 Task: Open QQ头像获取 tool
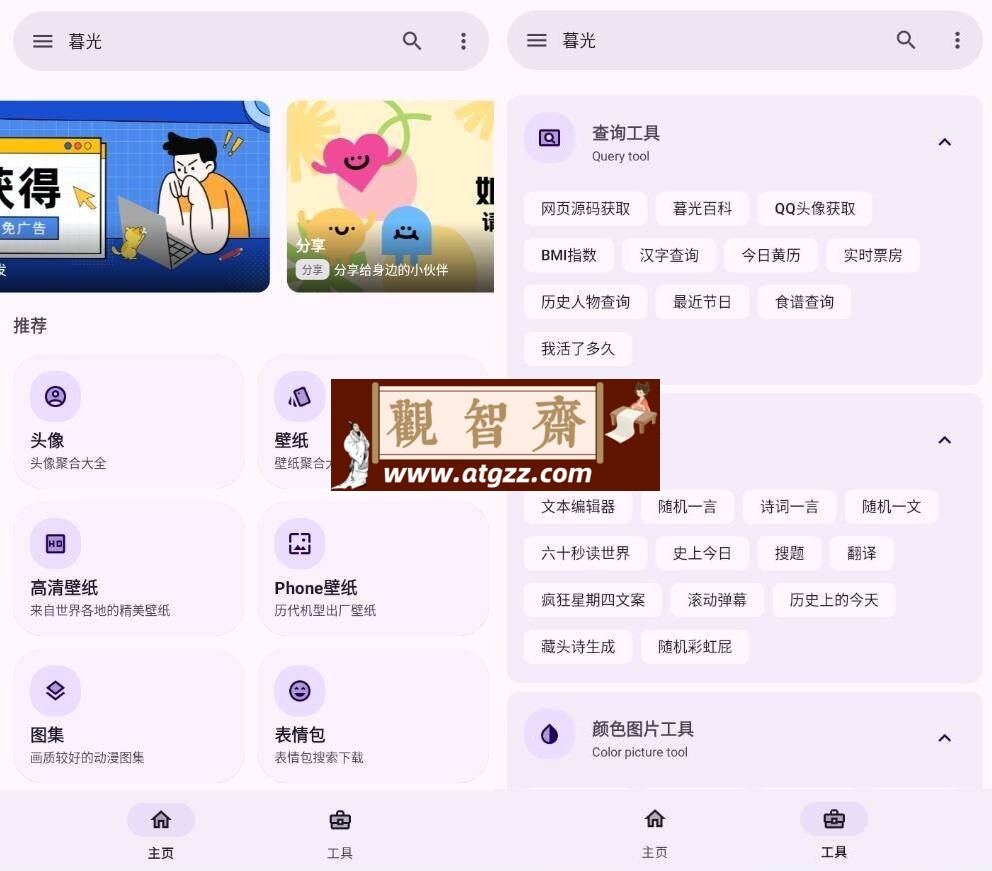pyautogui.click(x=815, y=209)
